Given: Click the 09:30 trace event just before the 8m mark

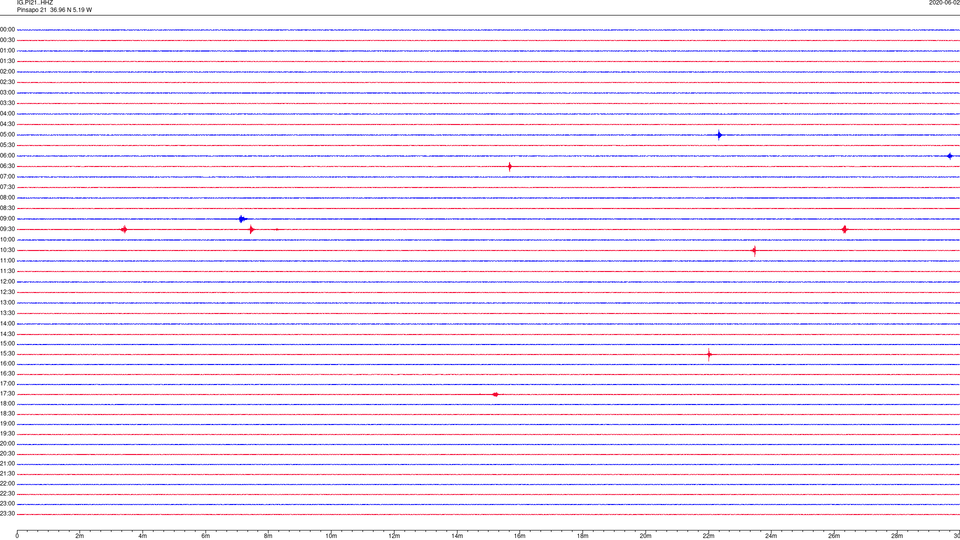Looking at the screenshot, I should click(x=251, y=230).
